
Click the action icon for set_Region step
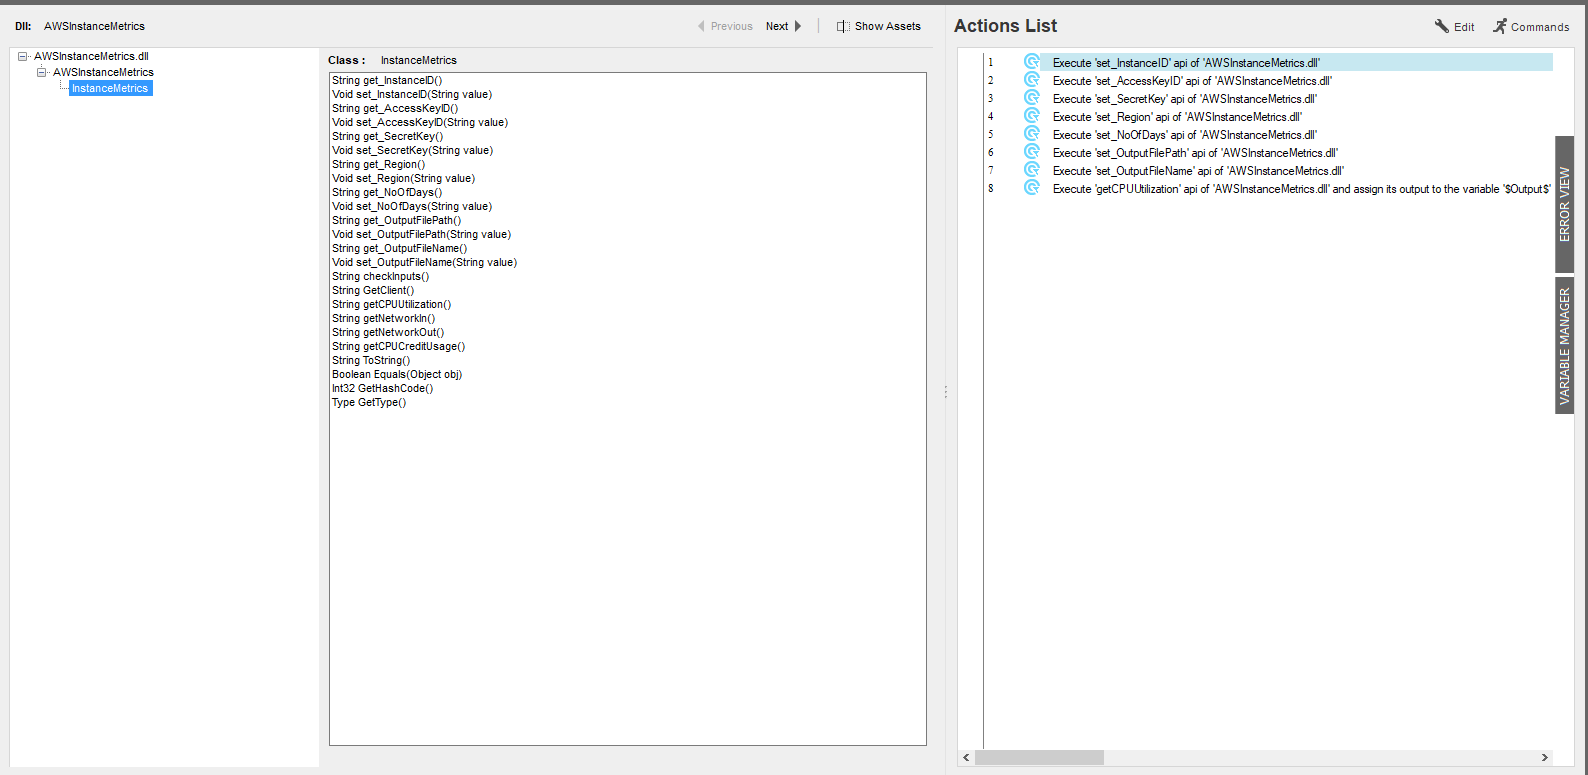(x=1031, y=116)
